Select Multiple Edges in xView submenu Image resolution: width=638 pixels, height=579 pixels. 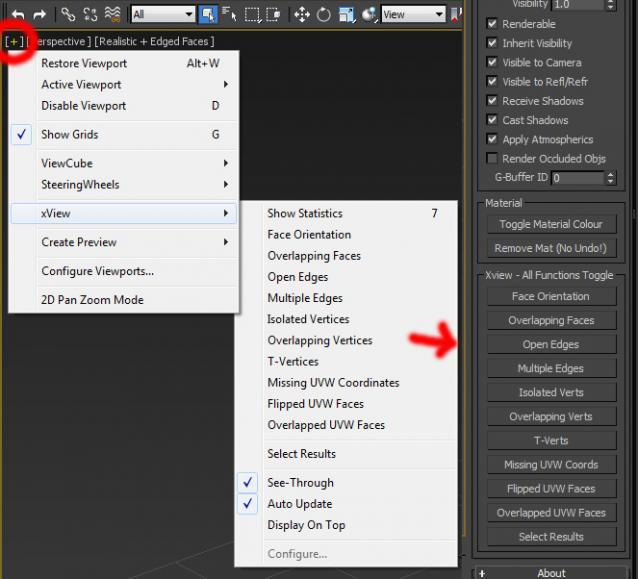(346, 298)
